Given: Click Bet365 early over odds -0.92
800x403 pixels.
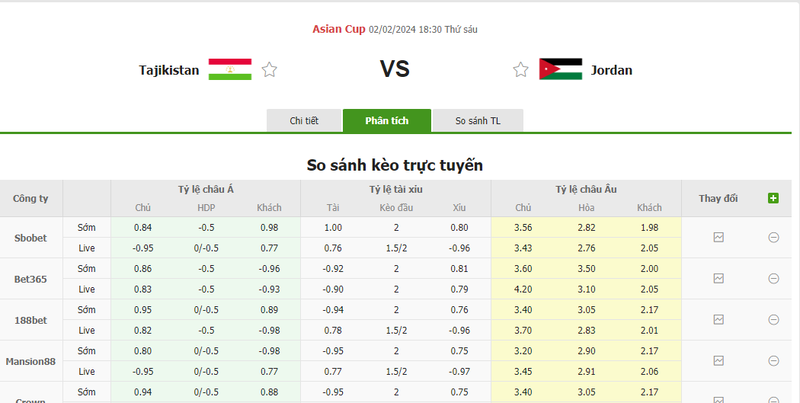Looking at the screenshot, I should tap(333, 269).
